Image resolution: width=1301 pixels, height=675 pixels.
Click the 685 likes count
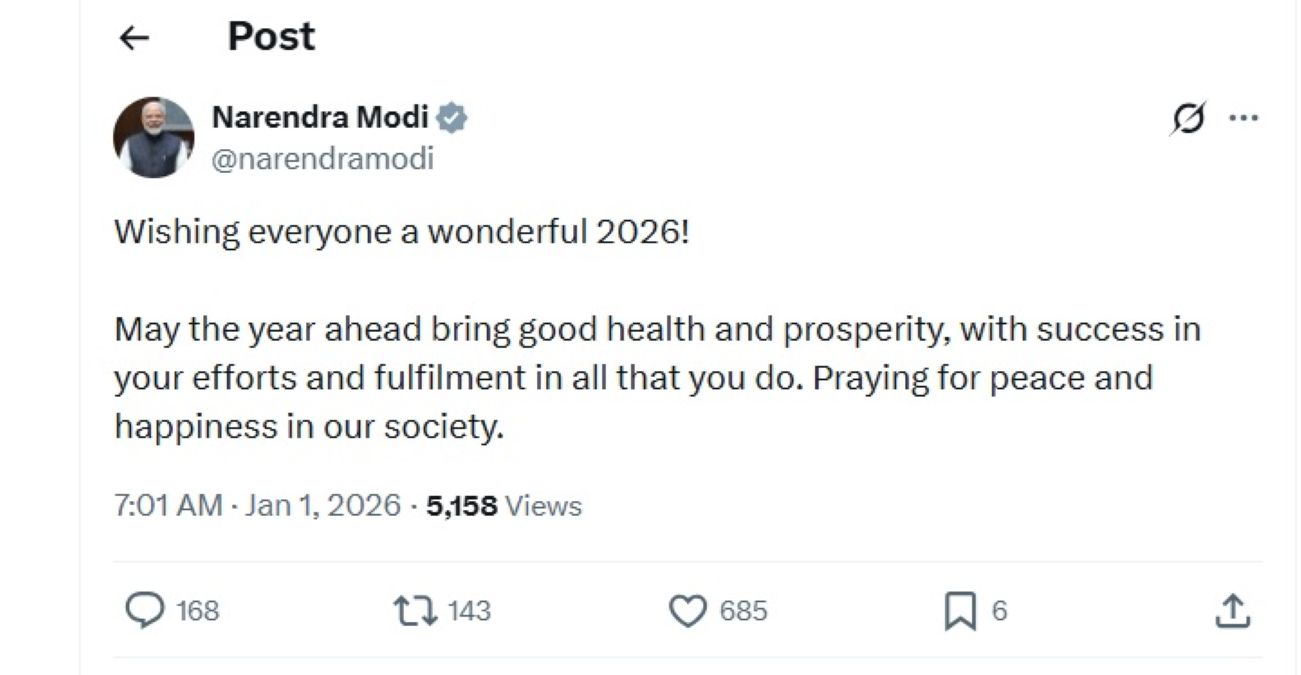coord(743,610)
